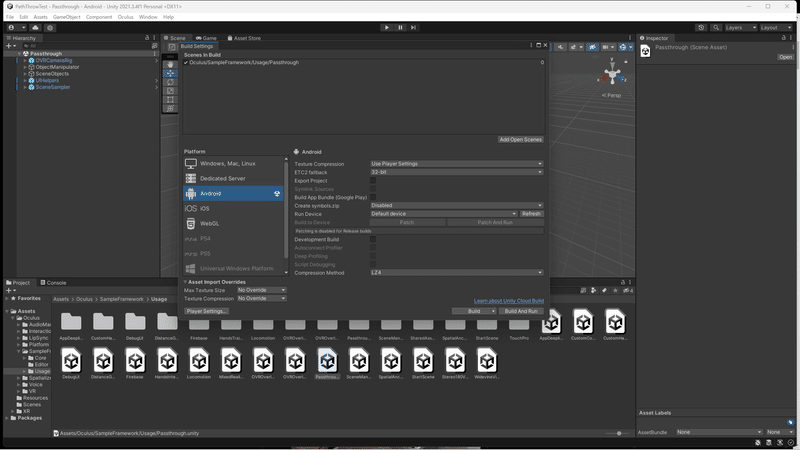Open the Window menu
Viewport: 800px width, 450px height.
[x=148, y=17]
